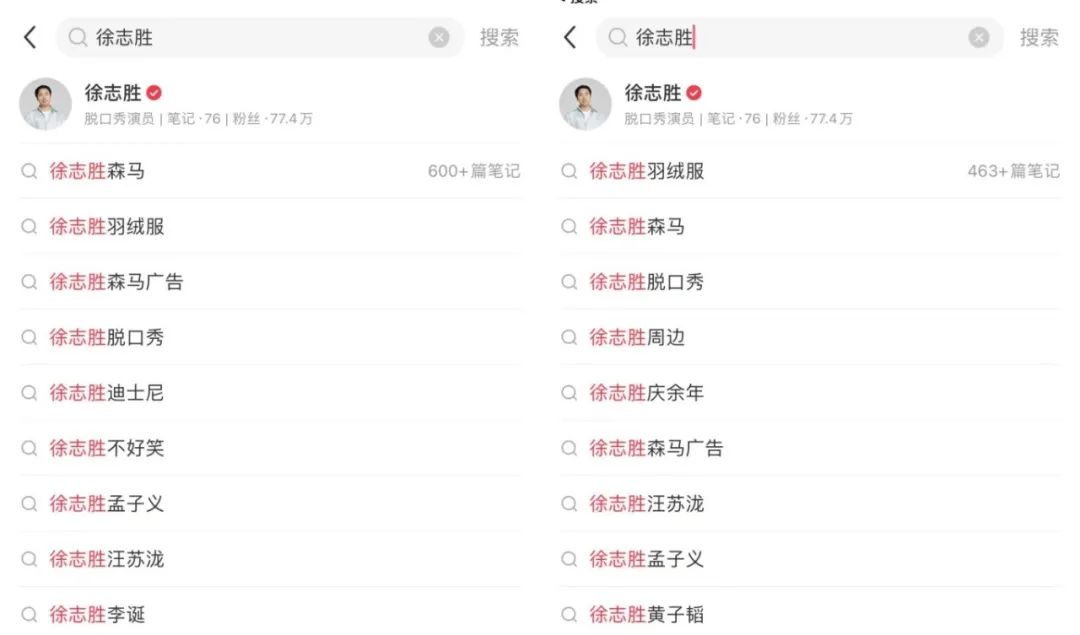Open the profile avatar in right panel
Image resolution: width=1080 pixels, height=635 pixels.
pos(586,104)
